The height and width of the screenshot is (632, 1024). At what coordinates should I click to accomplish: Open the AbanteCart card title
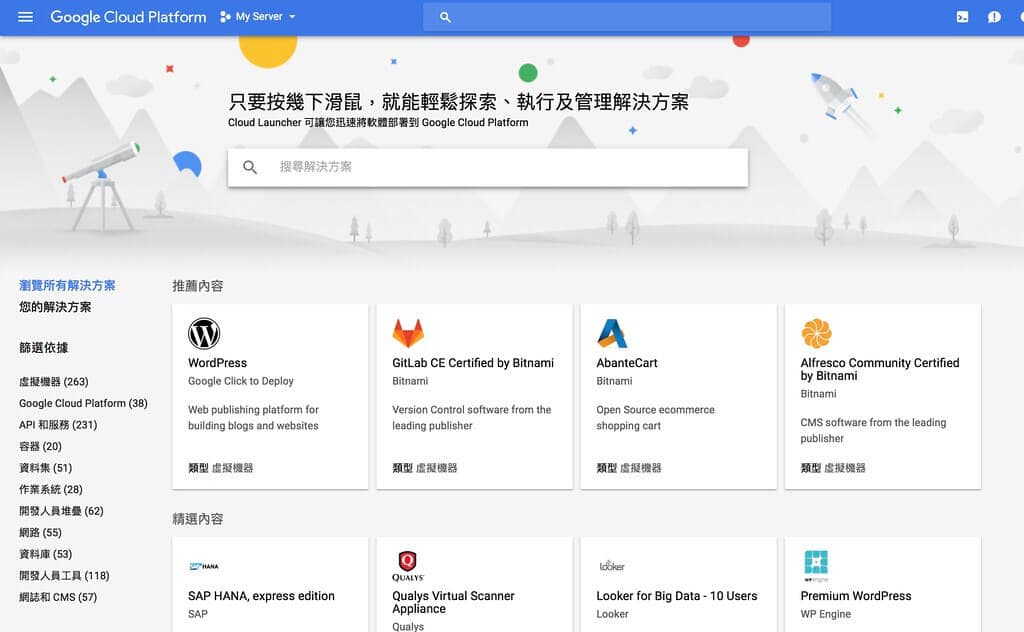pos(627,363)
